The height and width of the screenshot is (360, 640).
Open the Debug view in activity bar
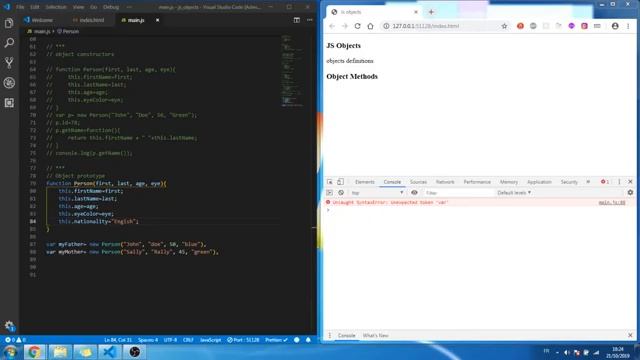pyautogui.click(x=9, y=83)
